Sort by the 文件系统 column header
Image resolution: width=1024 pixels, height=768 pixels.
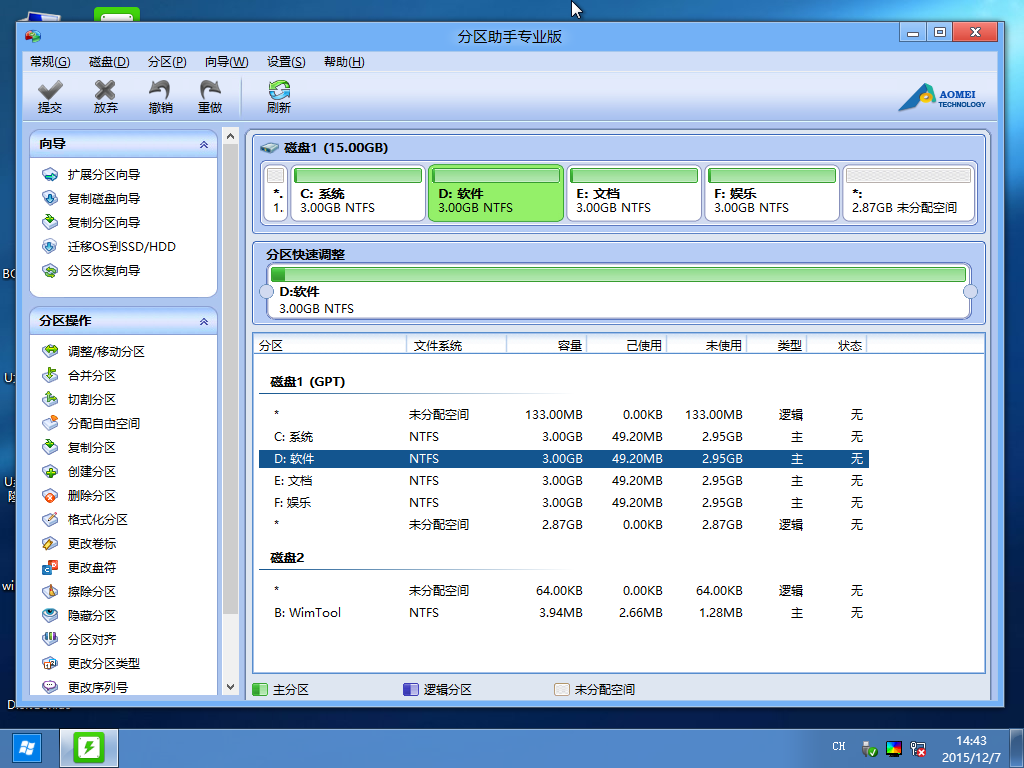click(456, 345)
